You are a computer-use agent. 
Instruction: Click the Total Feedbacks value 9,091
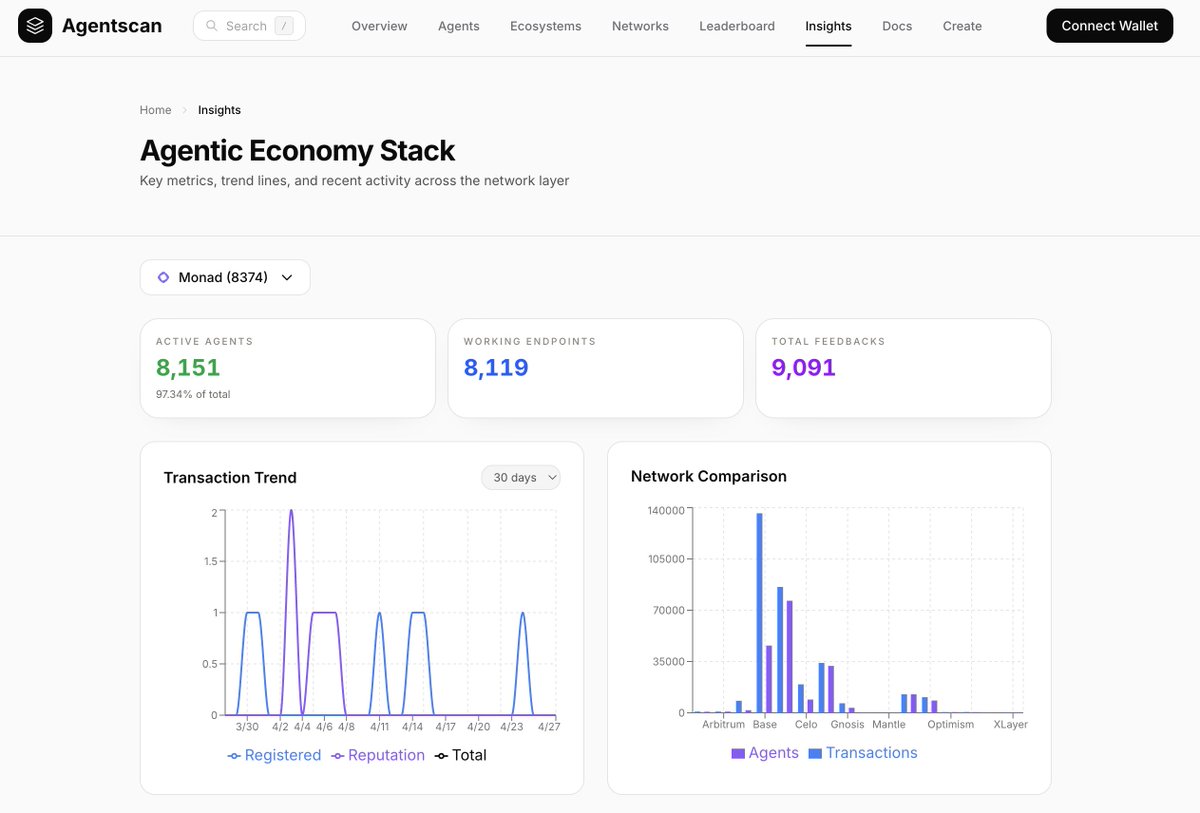tap(804, 367)
